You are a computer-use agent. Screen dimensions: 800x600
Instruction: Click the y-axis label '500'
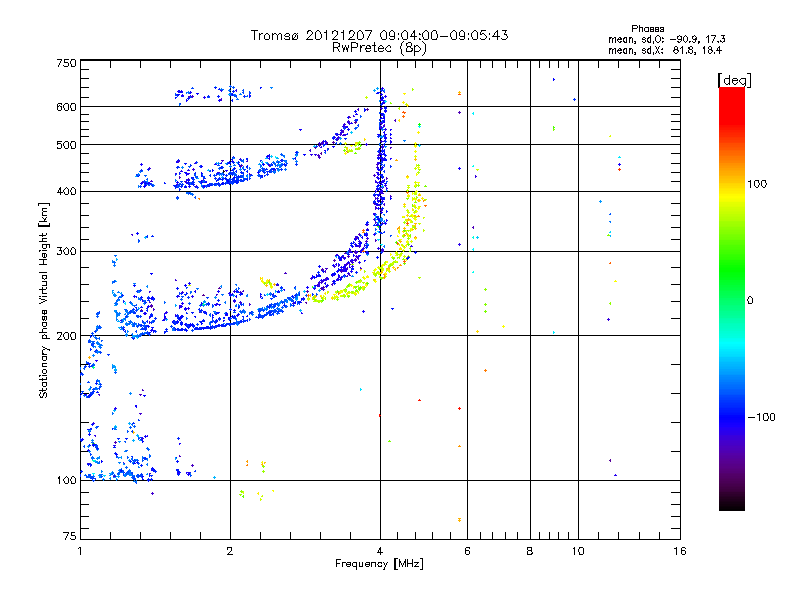click(x=66, y=145)
